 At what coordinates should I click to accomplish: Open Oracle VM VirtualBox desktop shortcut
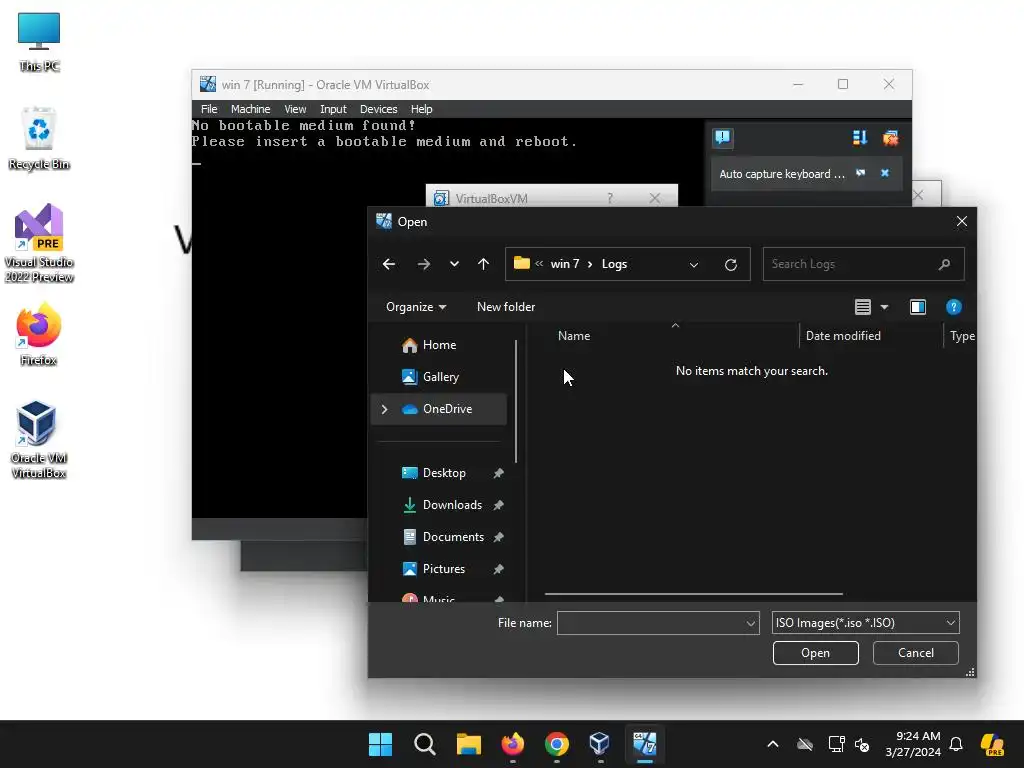39,439
